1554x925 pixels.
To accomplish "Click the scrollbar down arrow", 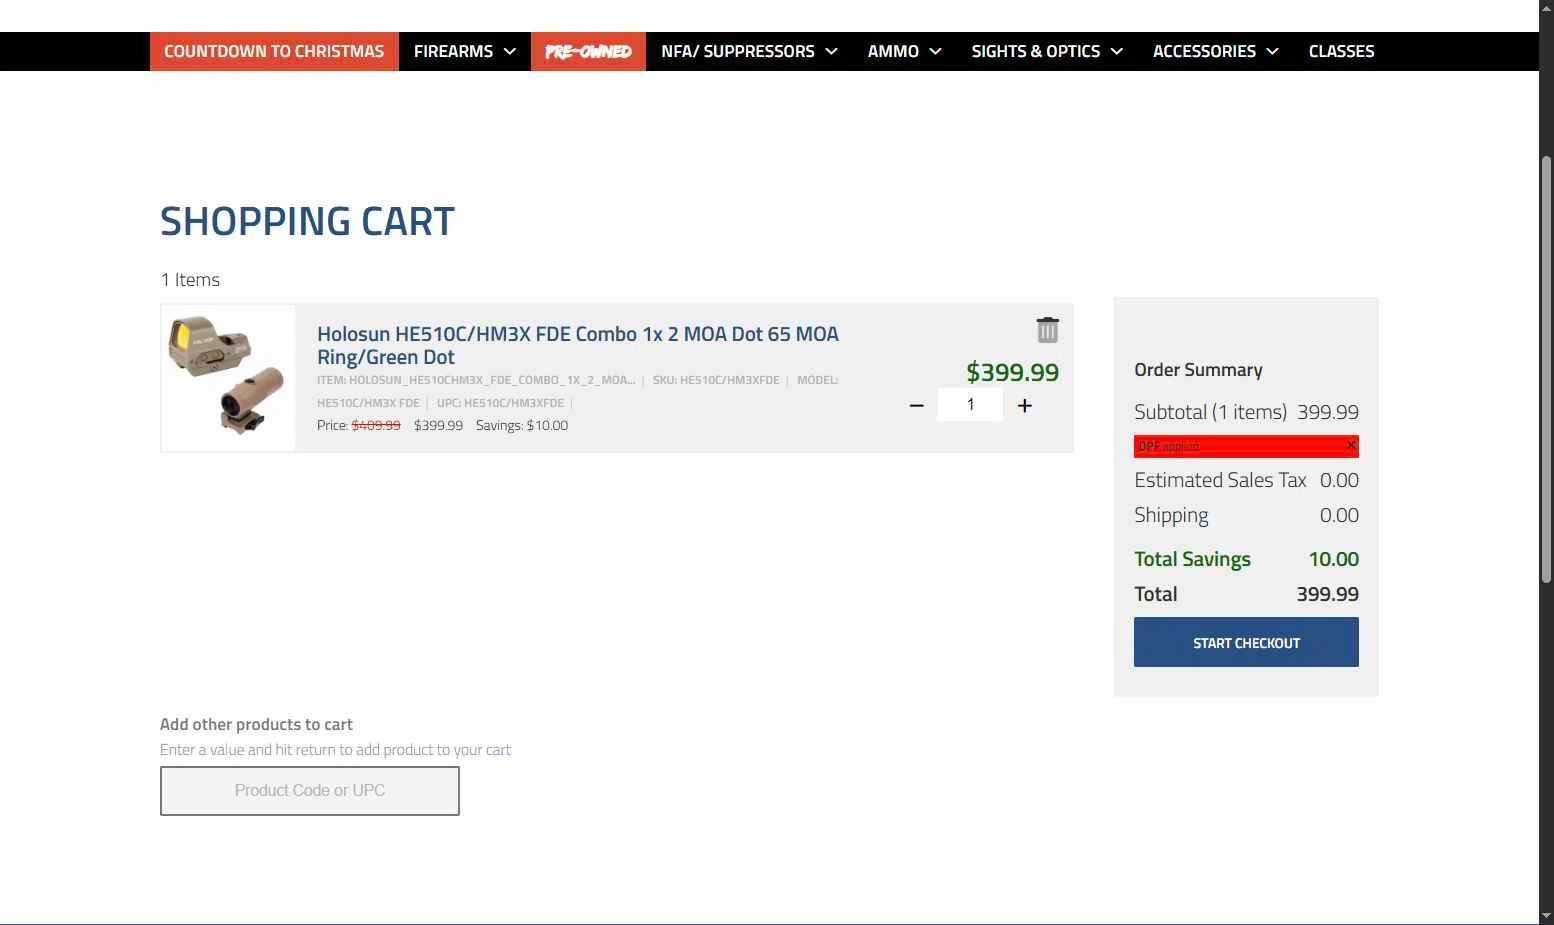I will click(x=1546, y=916).
